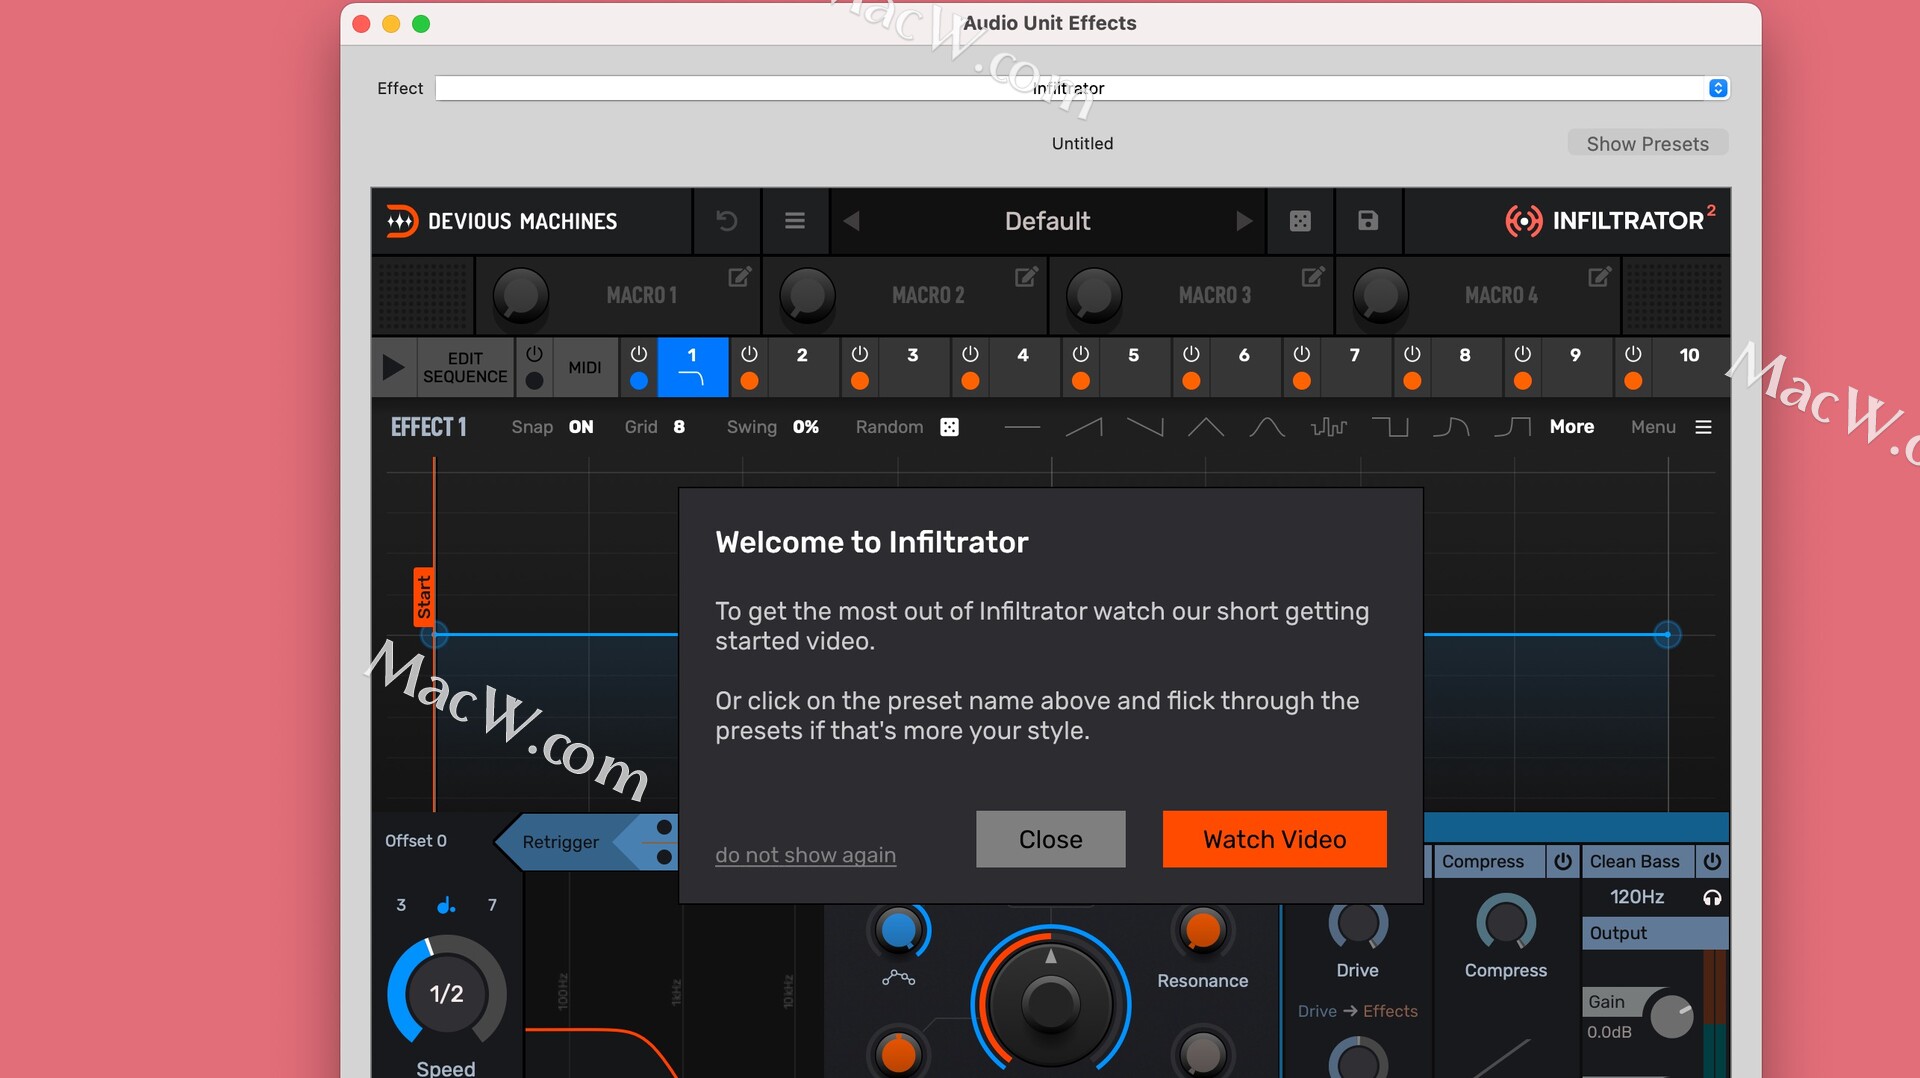Open the Effect 1 Menu

click(1671, 427)
